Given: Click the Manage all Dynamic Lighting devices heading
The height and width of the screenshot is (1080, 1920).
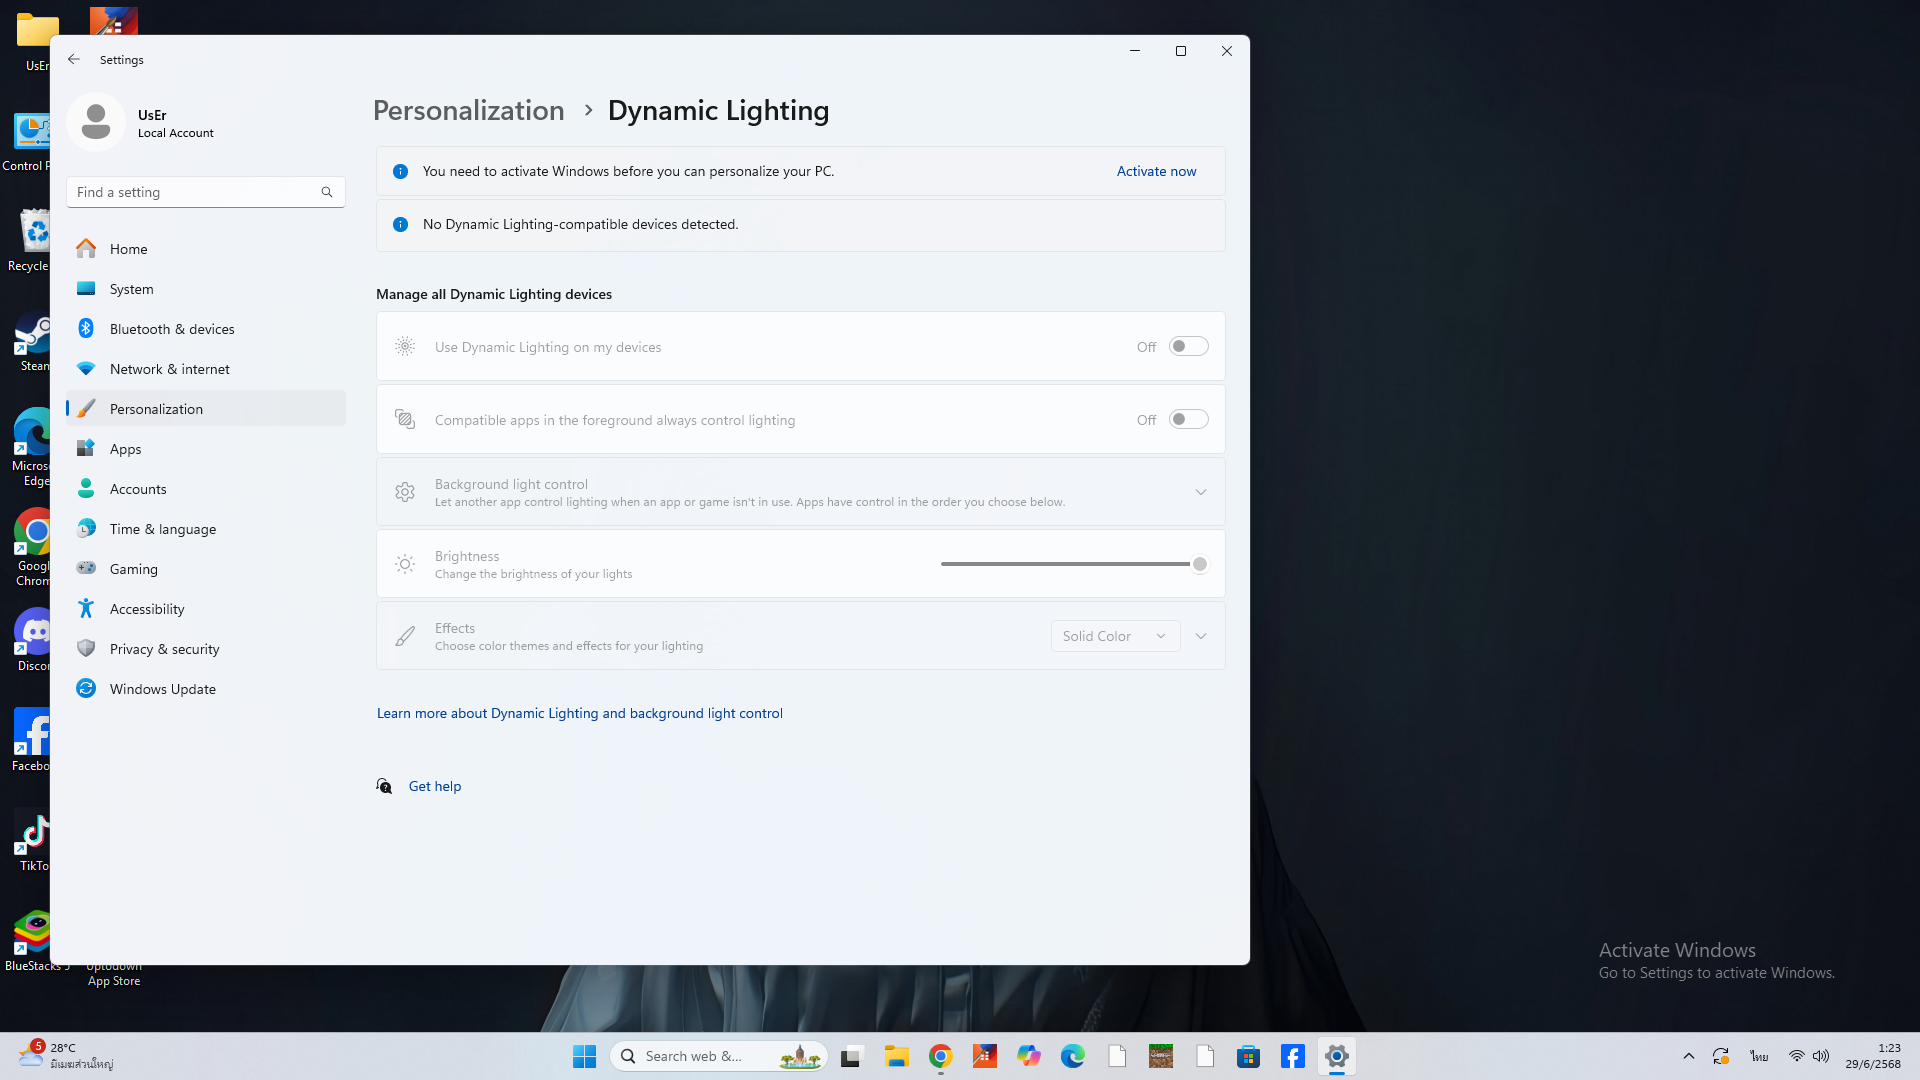Looking at the screenshot, I should 494,294.
